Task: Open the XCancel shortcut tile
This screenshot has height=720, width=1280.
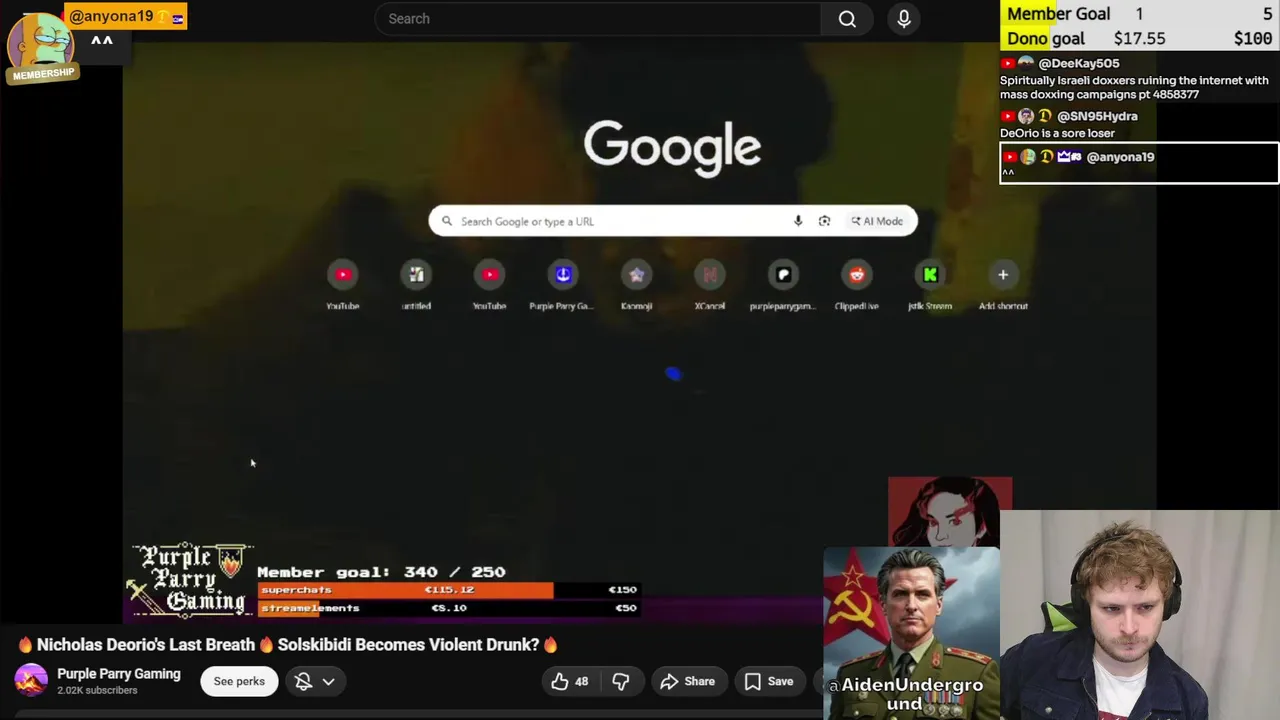Action: click(x=710, y=285)
